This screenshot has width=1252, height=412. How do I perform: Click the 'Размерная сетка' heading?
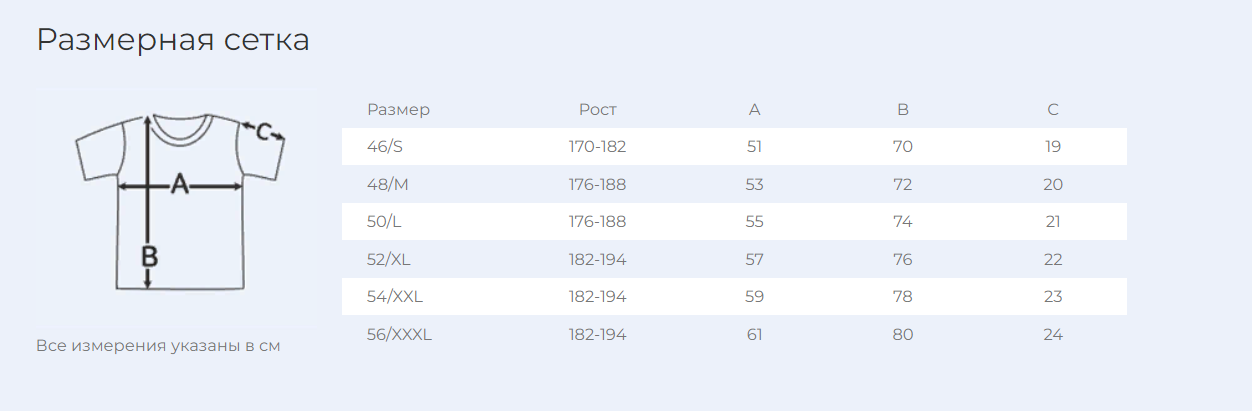[x=173, y=40]
